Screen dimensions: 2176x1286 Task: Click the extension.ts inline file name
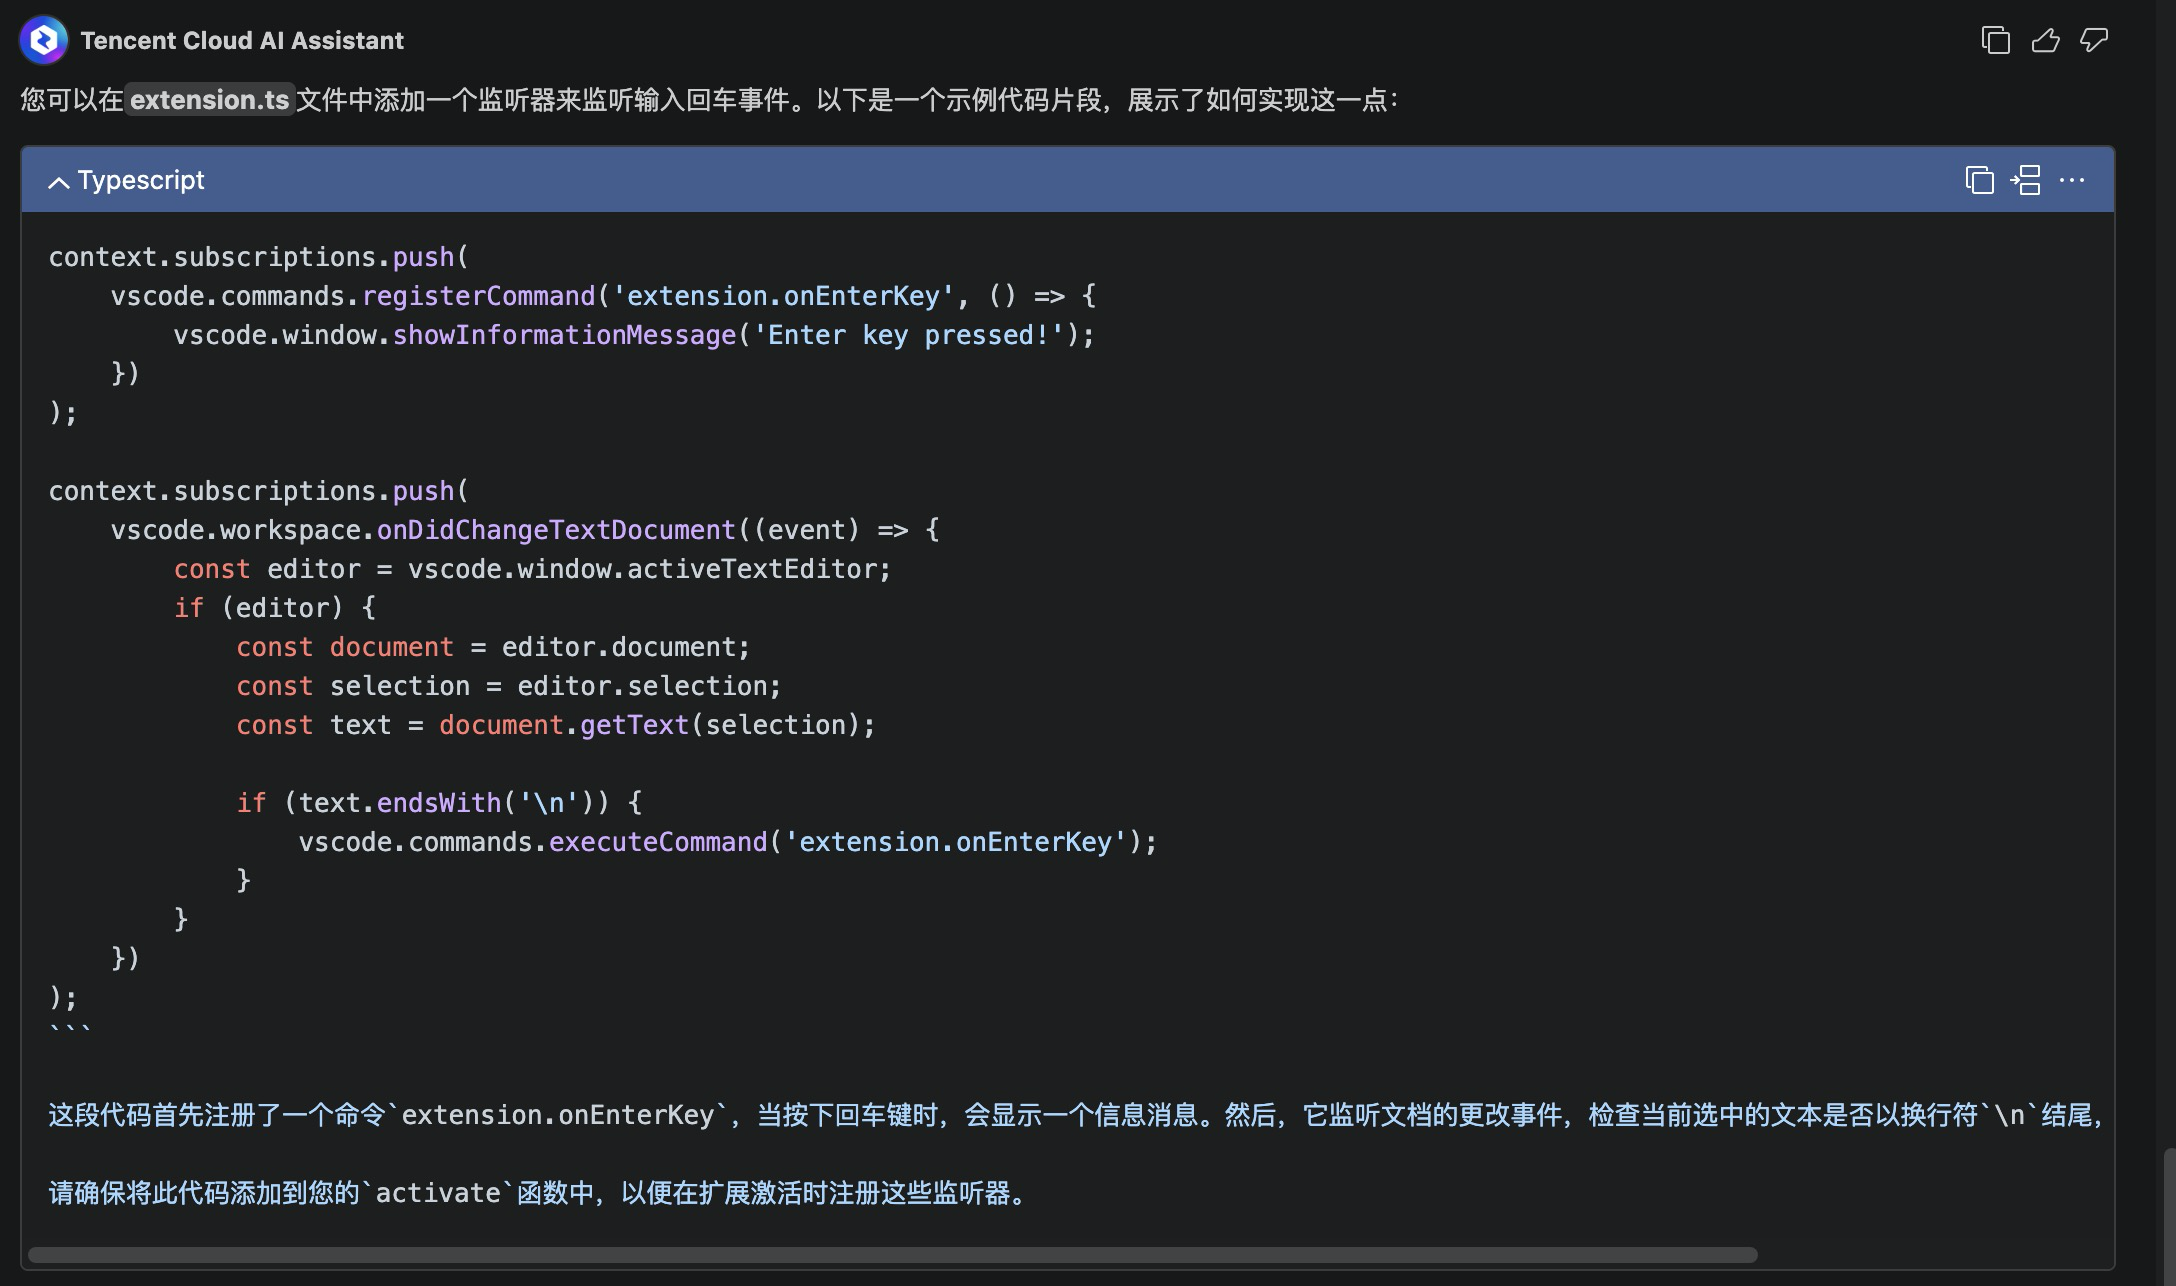tap(210, 100)
